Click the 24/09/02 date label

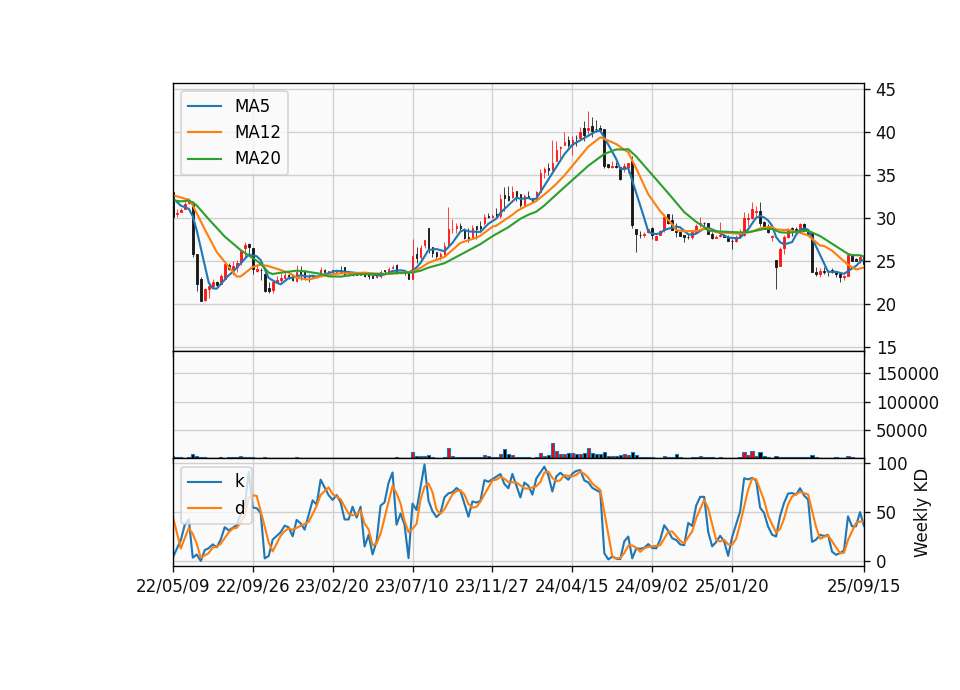pos(651,586)
